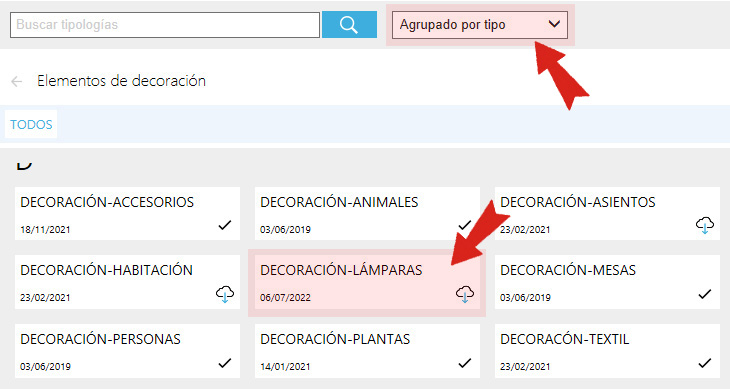Click the back arrow beside Elementos de decoración

pos(16,82)
